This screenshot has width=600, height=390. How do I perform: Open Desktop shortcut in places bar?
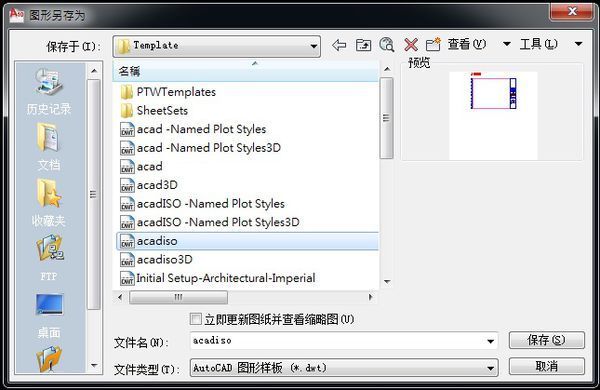[x=49, y=316]
